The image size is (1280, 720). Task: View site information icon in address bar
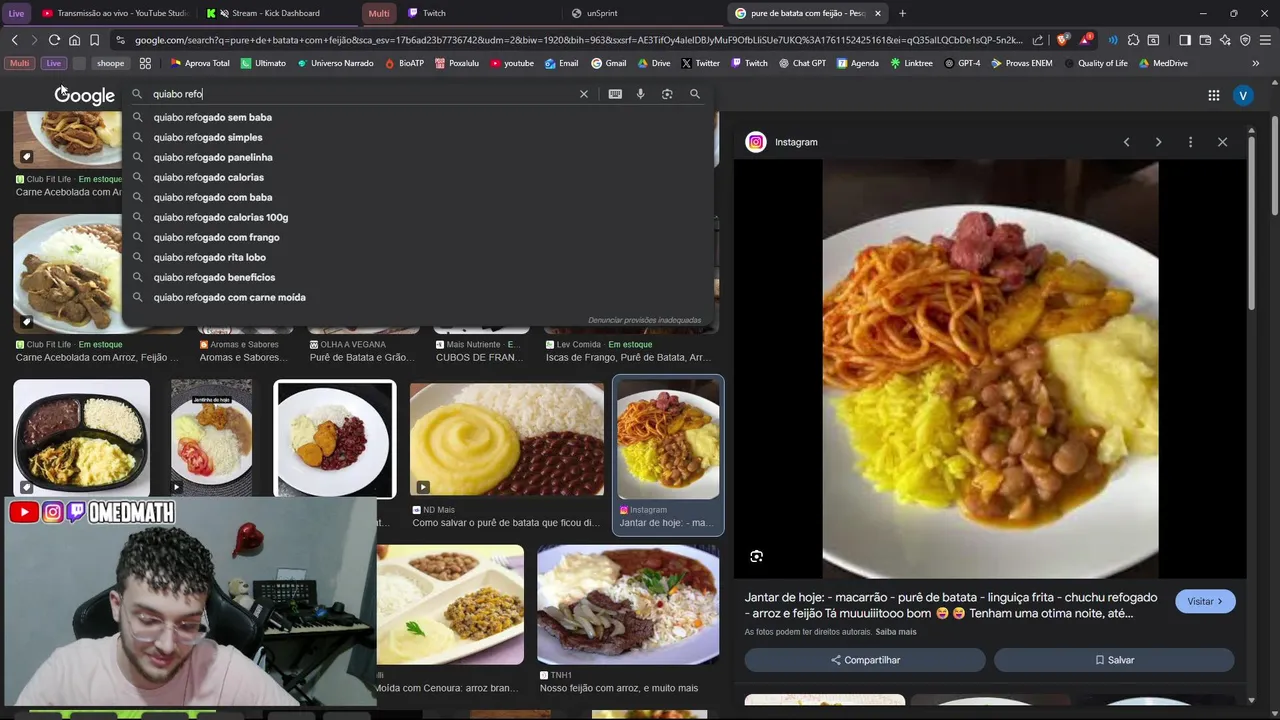coord(120,40)
